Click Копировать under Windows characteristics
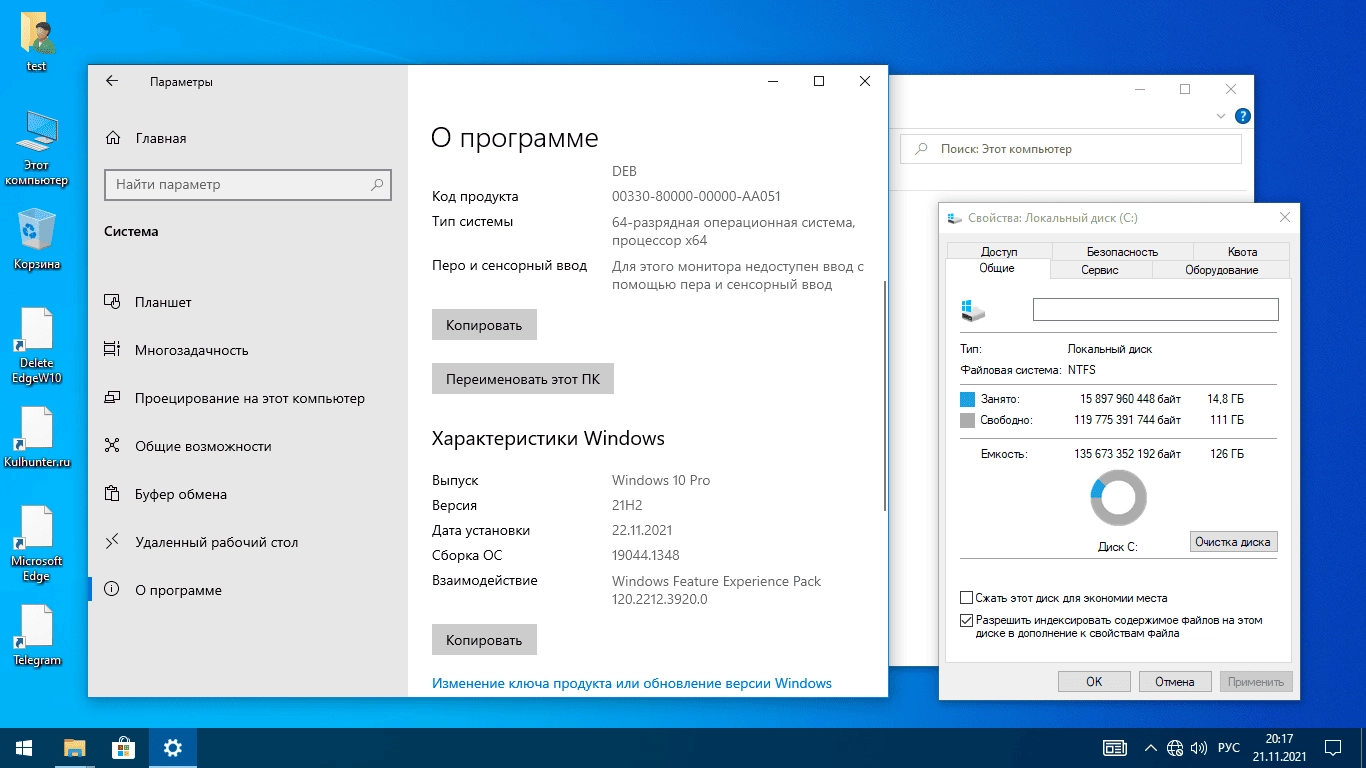The image size is (1366, 768). coord(484,640)
